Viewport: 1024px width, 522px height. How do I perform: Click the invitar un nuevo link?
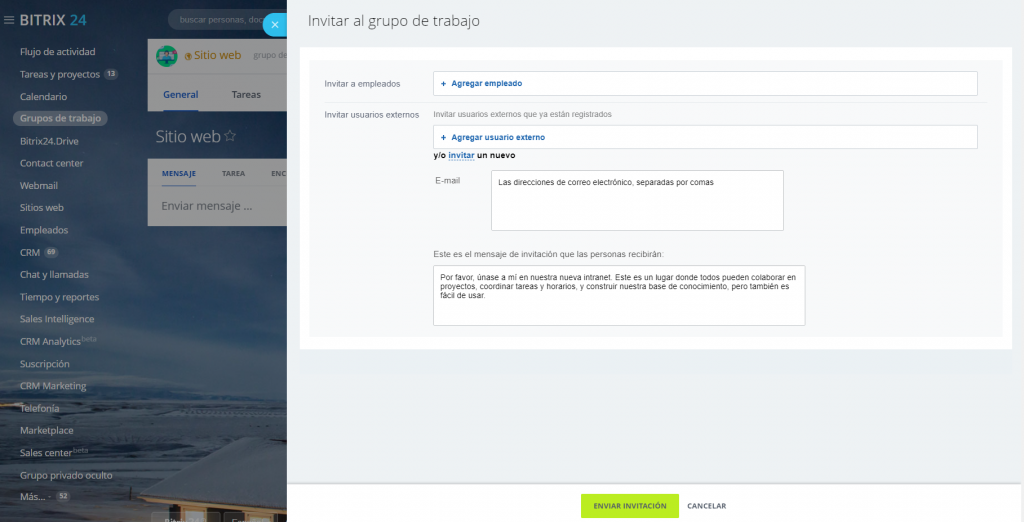coord(461,155)
